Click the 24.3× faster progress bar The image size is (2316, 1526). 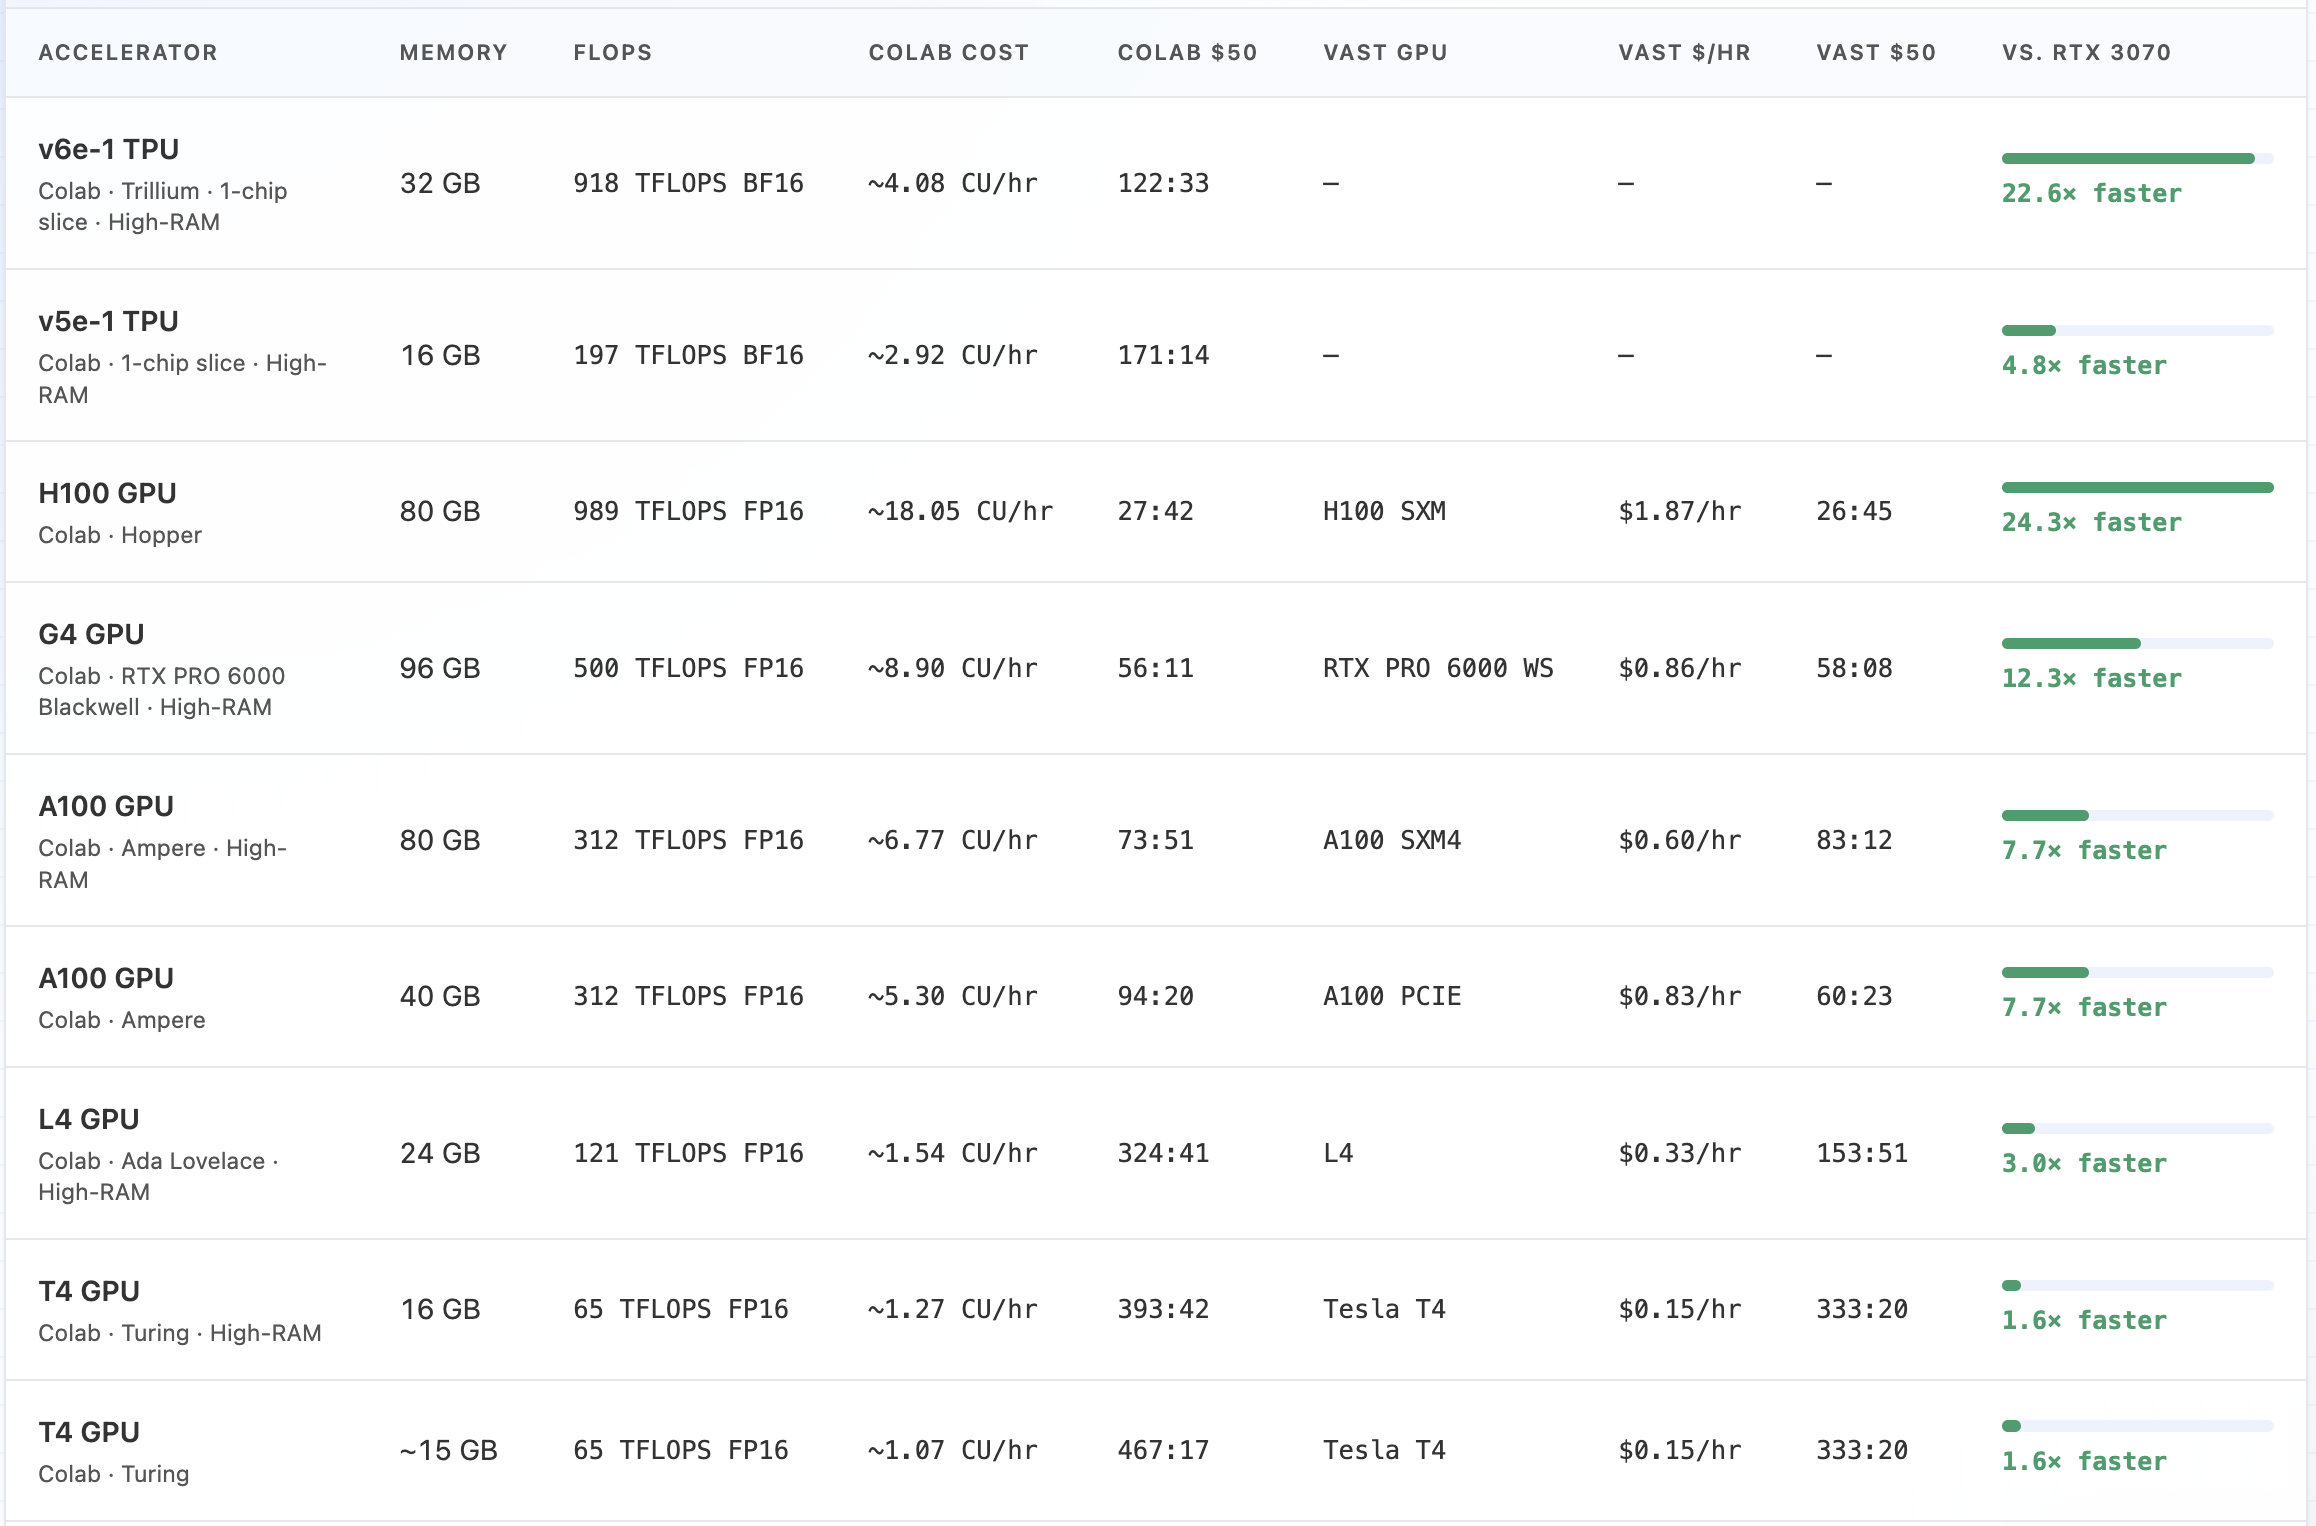[2137, 487]
